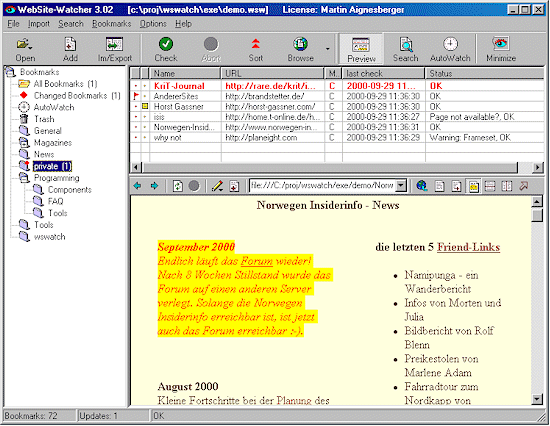Click preview add-bookmark page icon

pyautogui.click(x=234, y=186)
